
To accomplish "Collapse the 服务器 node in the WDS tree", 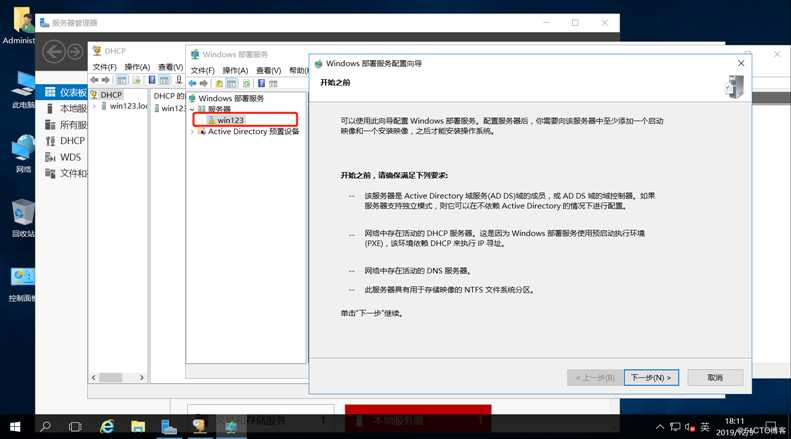I will [x=192, y=109].
